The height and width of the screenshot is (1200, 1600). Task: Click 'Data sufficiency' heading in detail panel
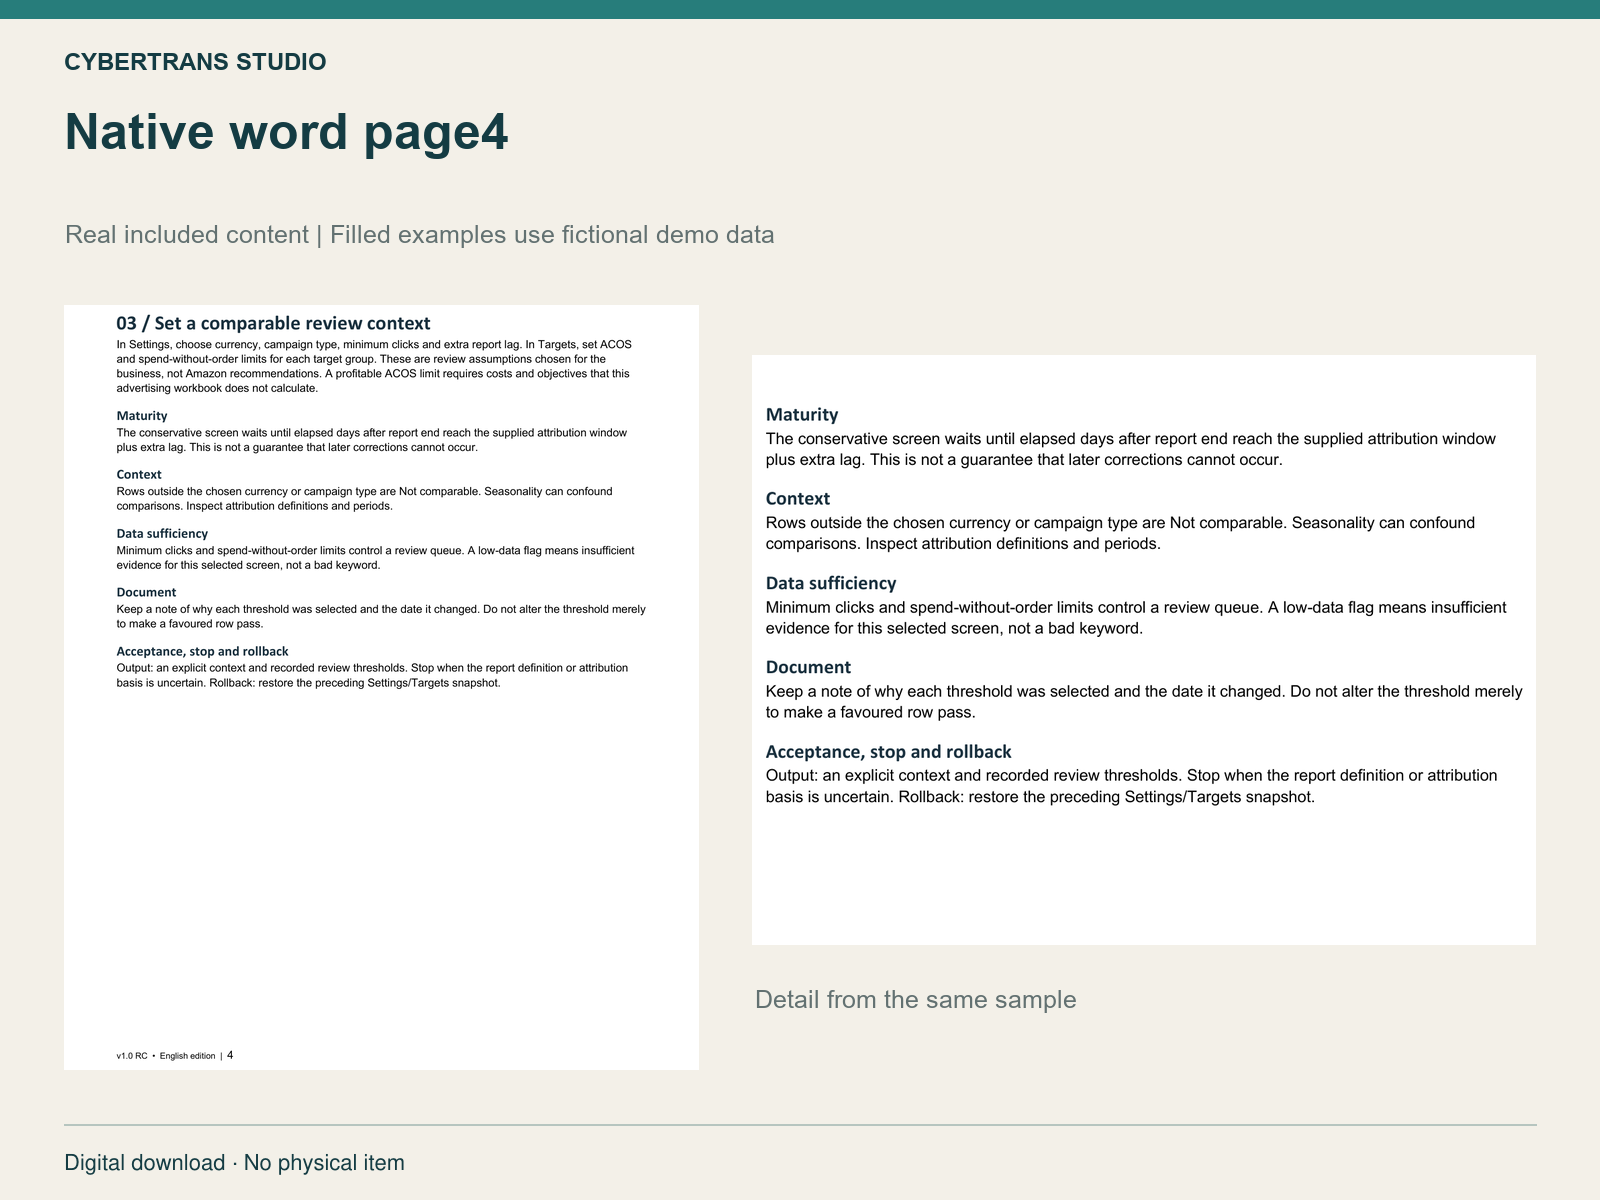[x=831, y=583]
